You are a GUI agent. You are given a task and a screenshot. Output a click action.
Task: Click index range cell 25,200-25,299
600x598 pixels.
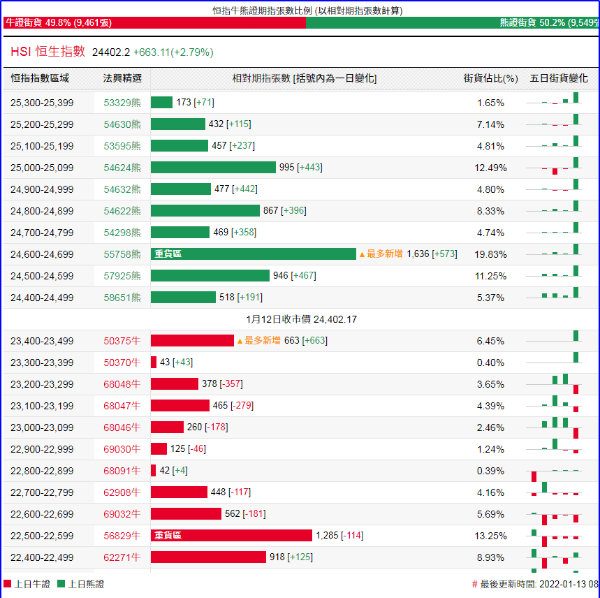(42, 124)
